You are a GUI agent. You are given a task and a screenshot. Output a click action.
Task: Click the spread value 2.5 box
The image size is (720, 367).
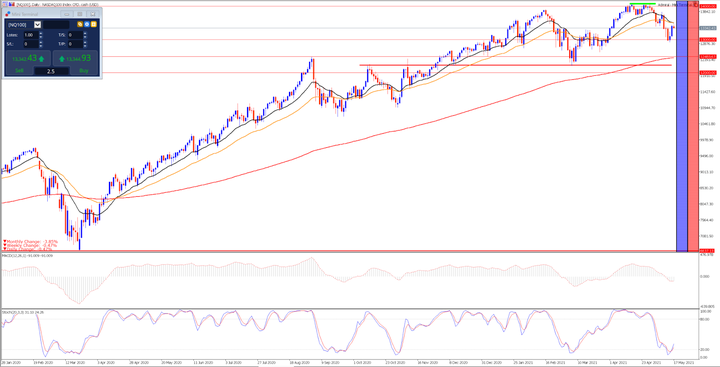coord(51,71)
